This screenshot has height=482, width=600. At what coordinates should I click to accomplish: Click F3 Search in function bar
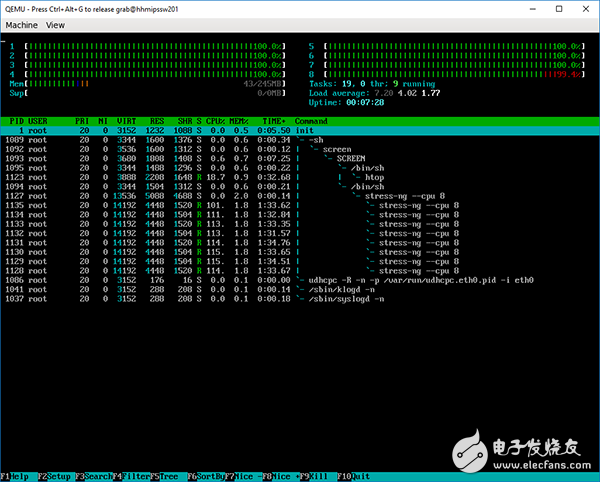coord(95,477)
